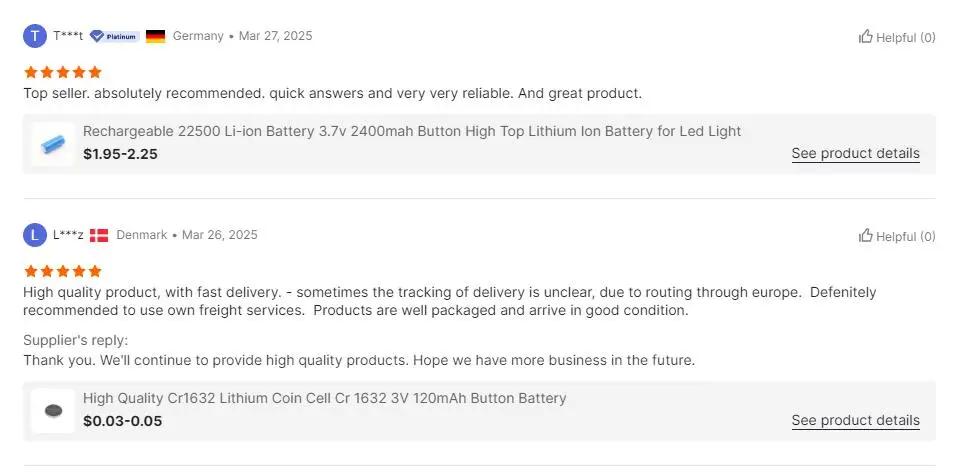
Task: Click the reviewer name T***t
Action: click(x=68, y=36)
